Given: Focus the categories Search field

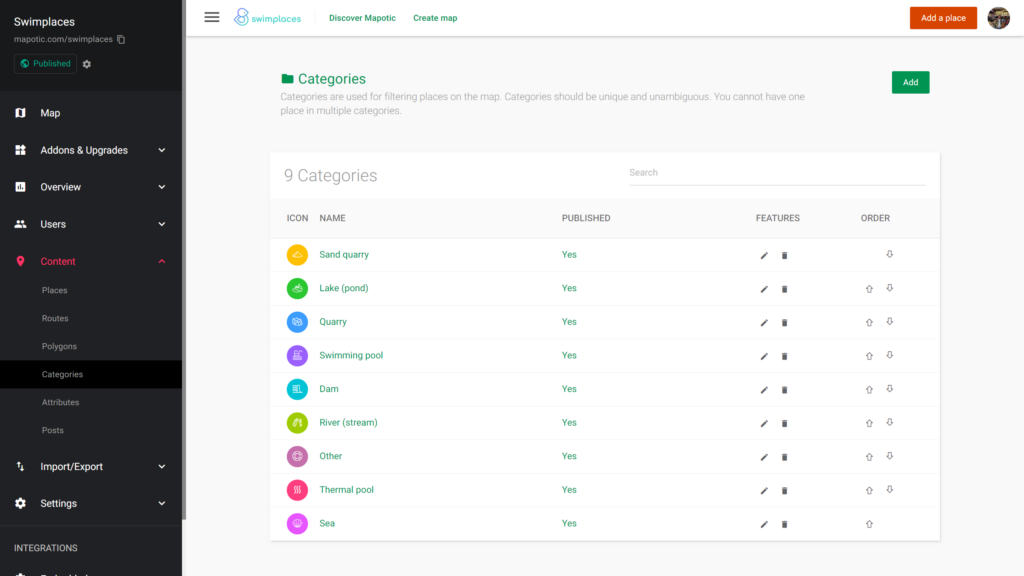Looking at the screenshot, I should 777,173.
